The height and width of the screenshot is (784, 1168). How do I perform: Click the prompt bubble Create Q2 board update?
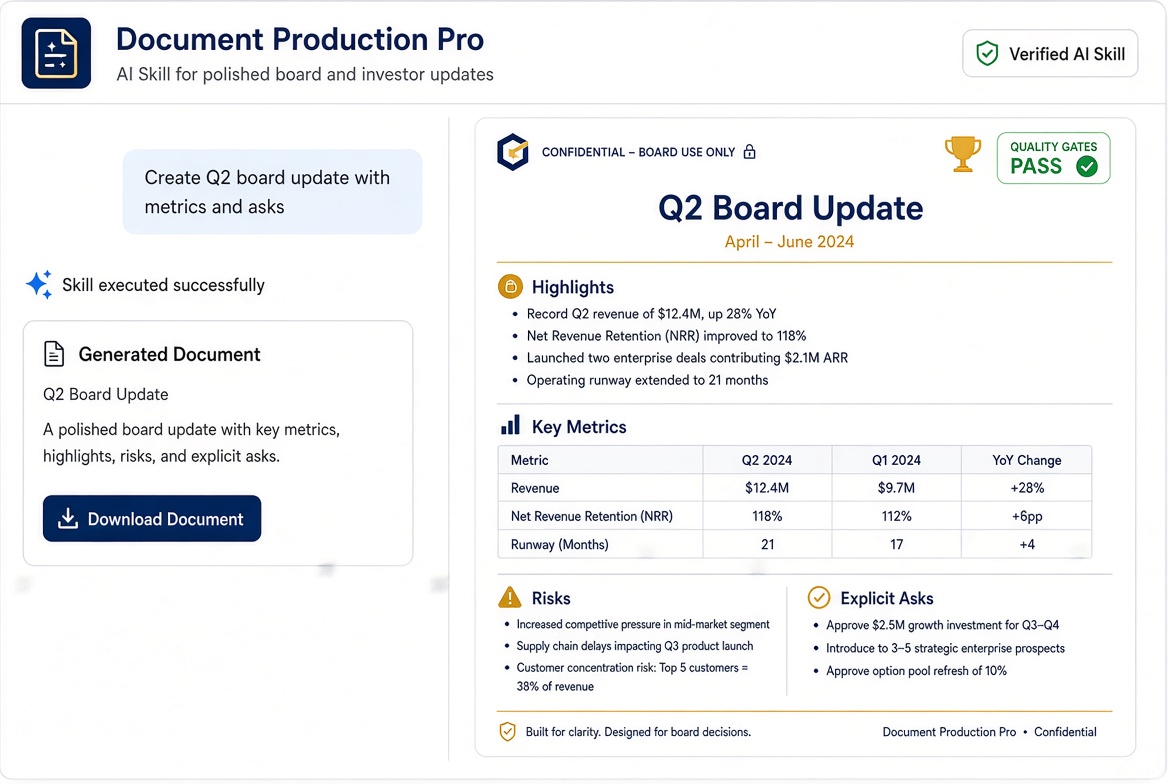[273, 192]
